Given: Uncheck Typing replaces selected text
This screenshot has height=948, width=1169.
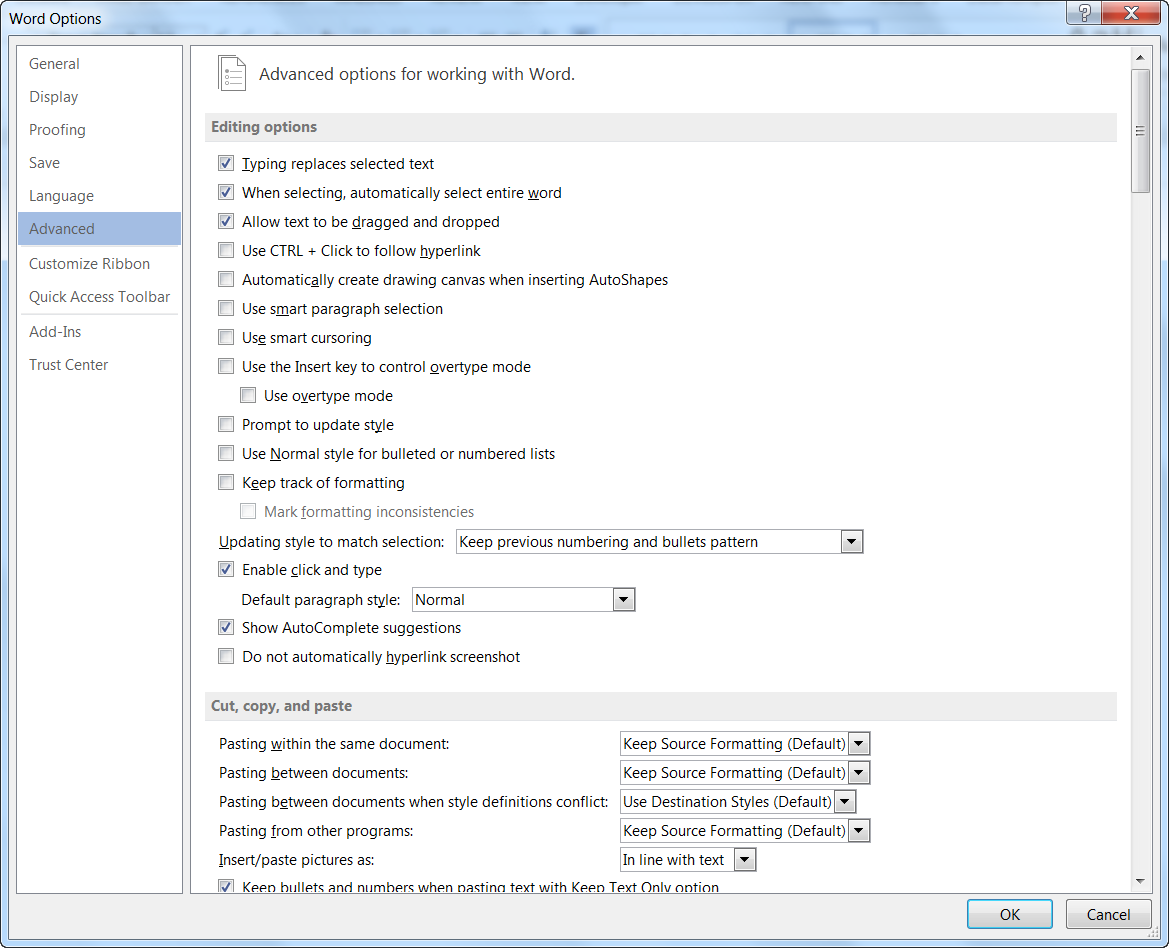Looking at the screenshot, I should [226, 163].
